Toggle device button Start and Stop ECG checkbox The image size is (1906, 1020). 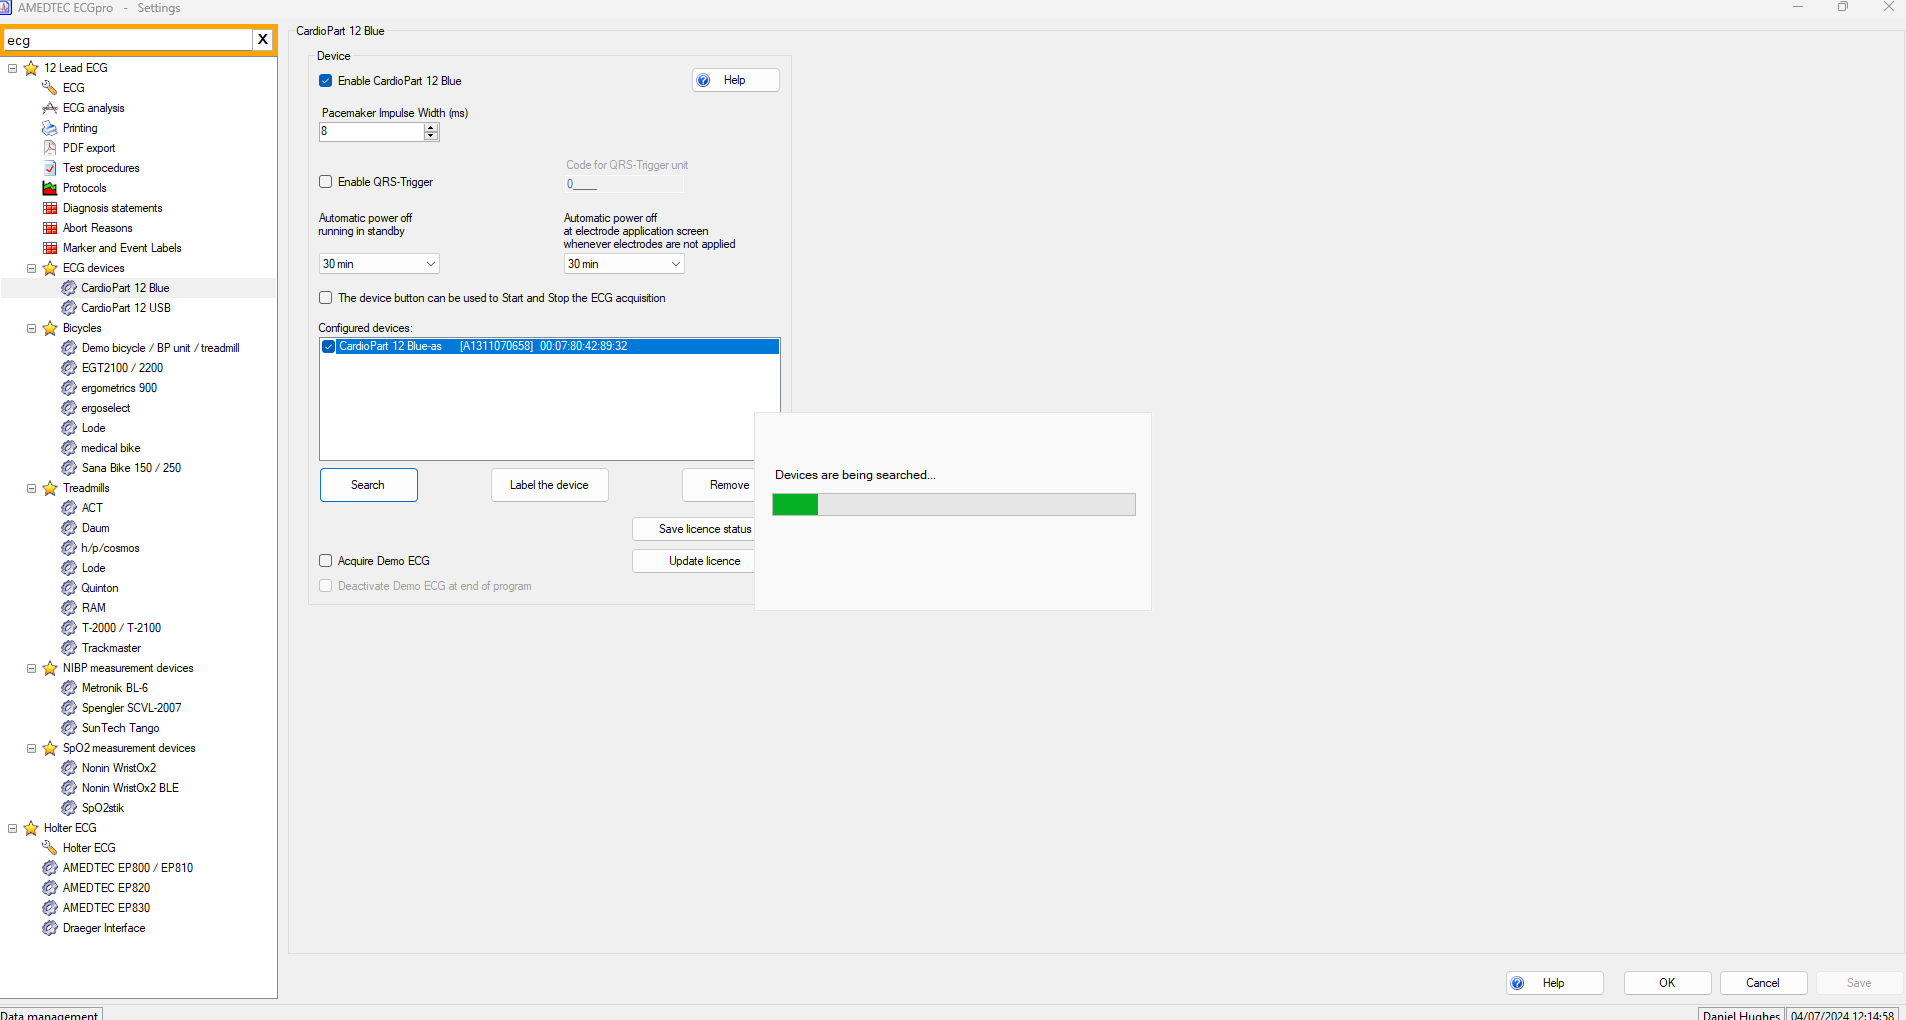click(326, 298)
